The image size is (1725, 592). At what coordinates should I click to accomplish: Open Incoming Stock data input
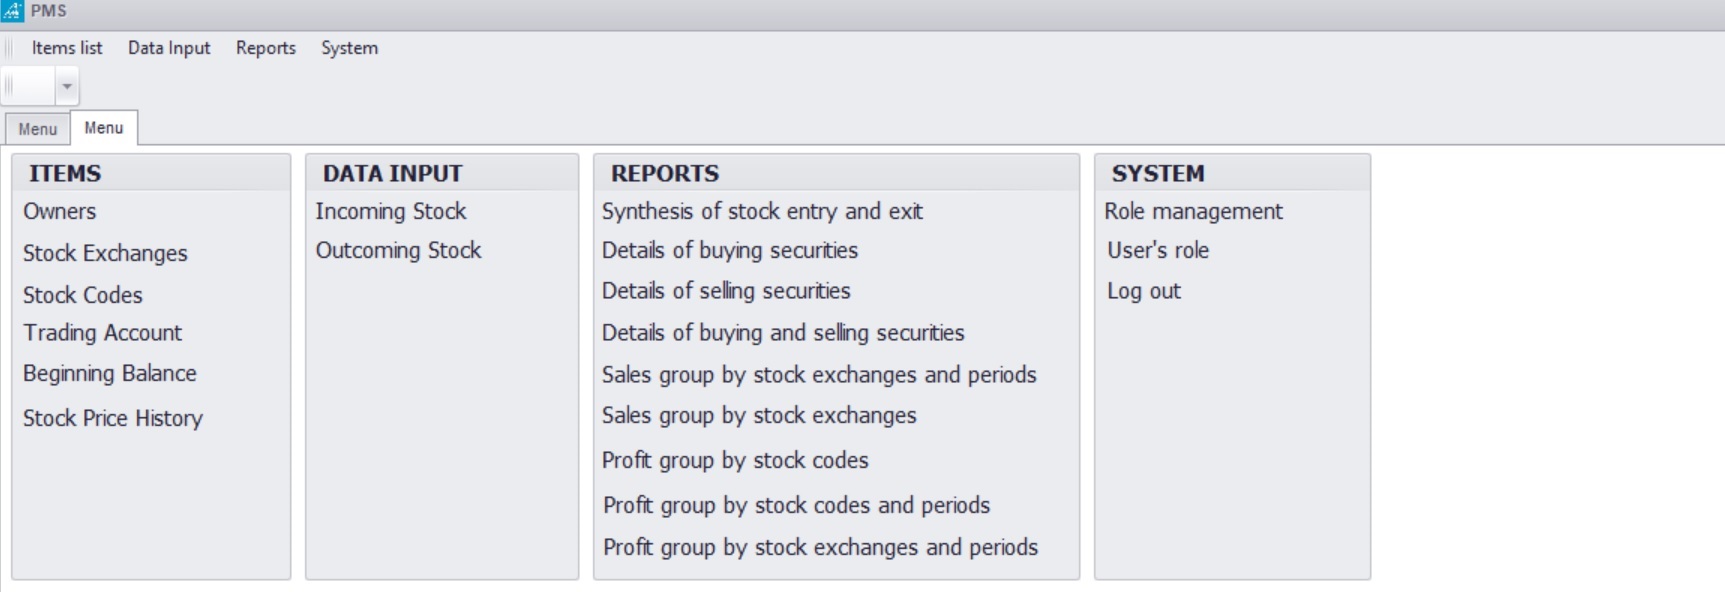[x=391, y=211]
